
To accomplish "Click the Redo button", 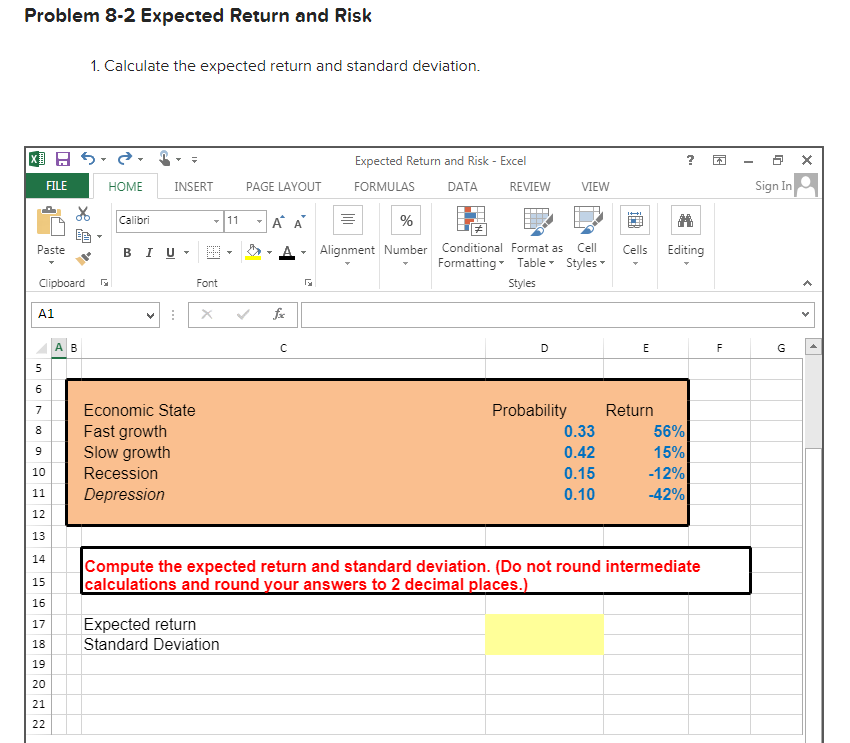I will tap(125, 159).
